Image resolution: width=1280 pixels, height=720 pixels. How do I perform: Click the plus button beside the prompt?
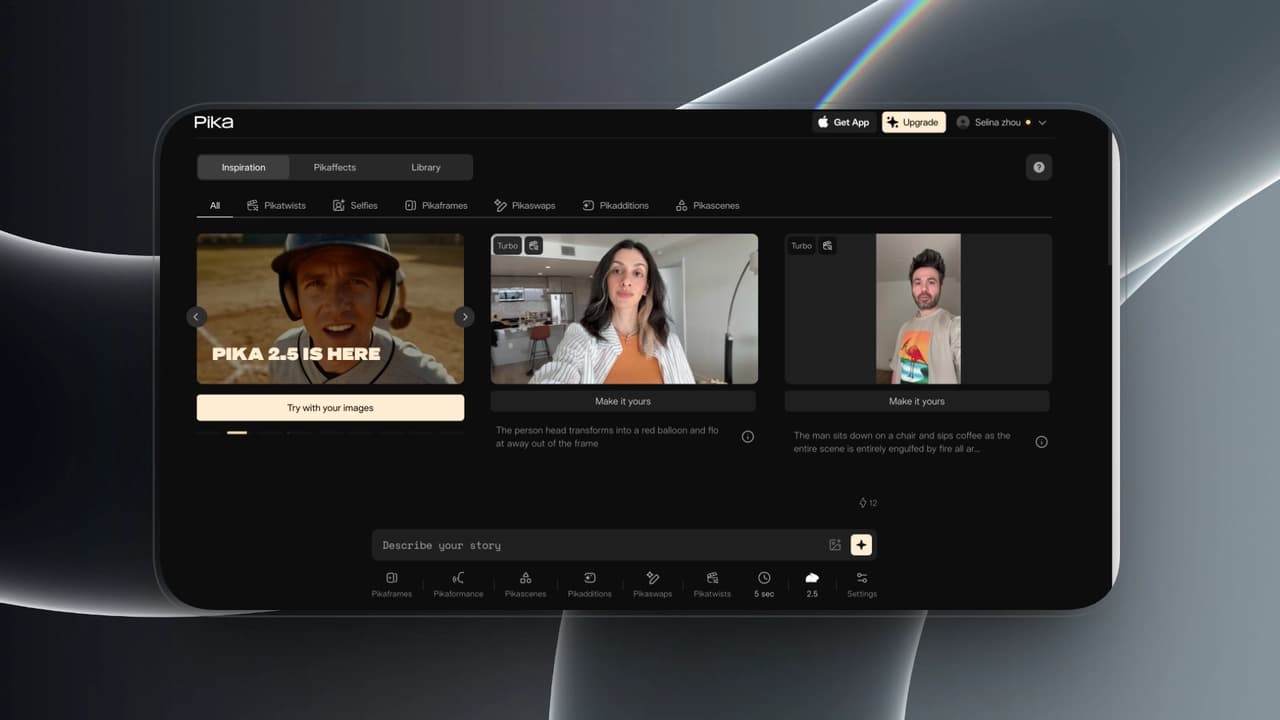pyautogui.click(x=862, y=545)
